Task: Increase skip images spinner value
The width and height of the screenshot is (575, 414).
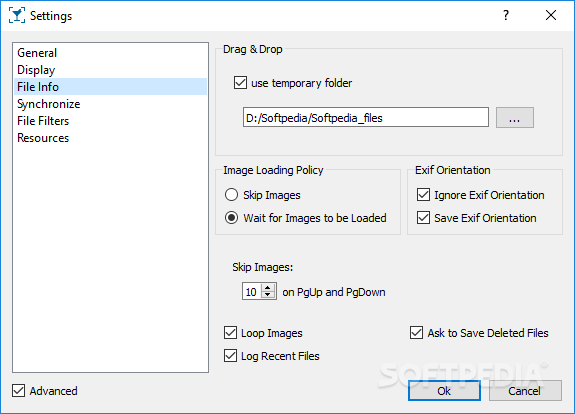Action: click(268, 288)
